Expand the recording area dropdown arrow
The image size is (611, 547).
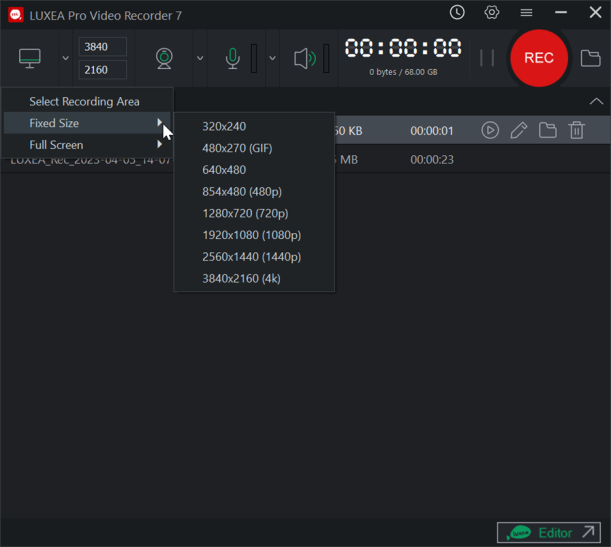click(65, 58)
